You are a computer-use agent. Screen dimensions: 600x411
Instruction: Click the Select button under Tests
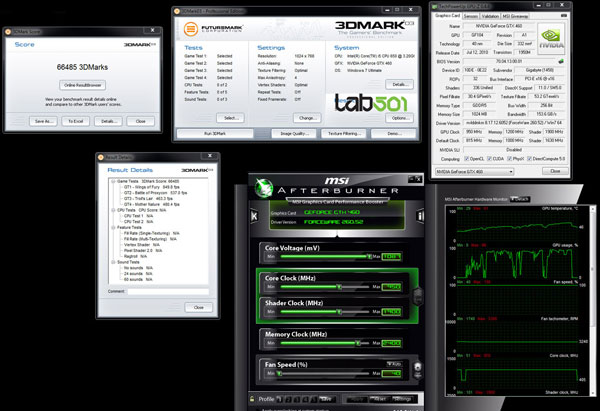230,118
